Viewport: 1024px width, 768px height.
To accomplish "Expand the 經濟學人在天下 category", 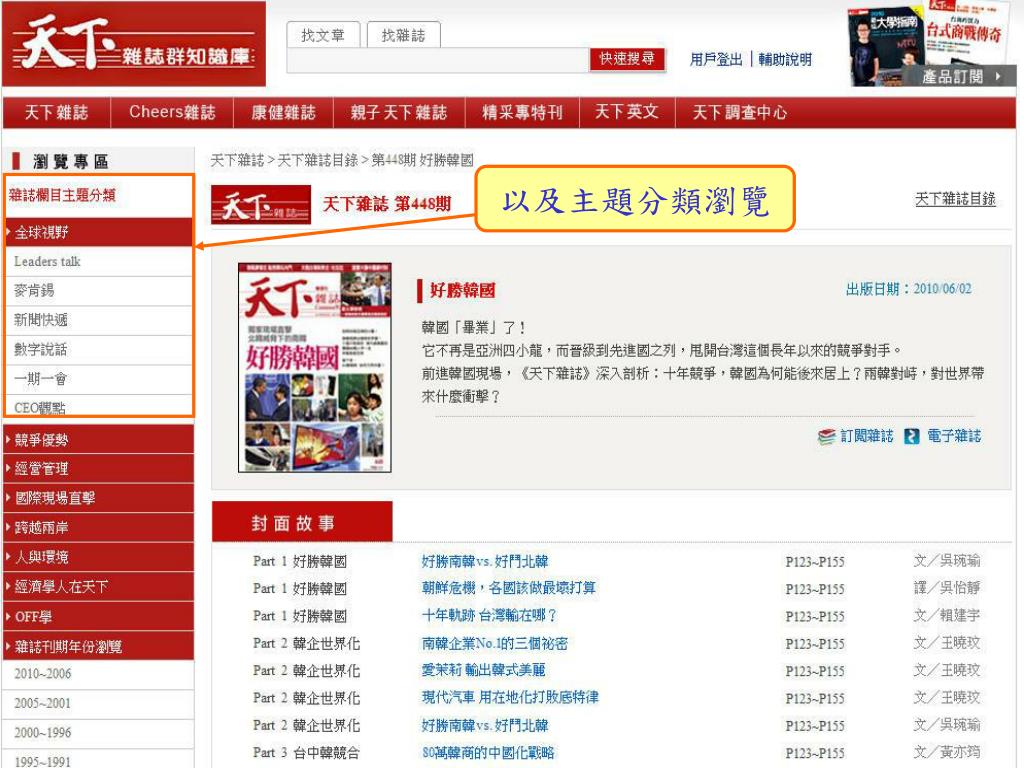I will click(99, 586).
